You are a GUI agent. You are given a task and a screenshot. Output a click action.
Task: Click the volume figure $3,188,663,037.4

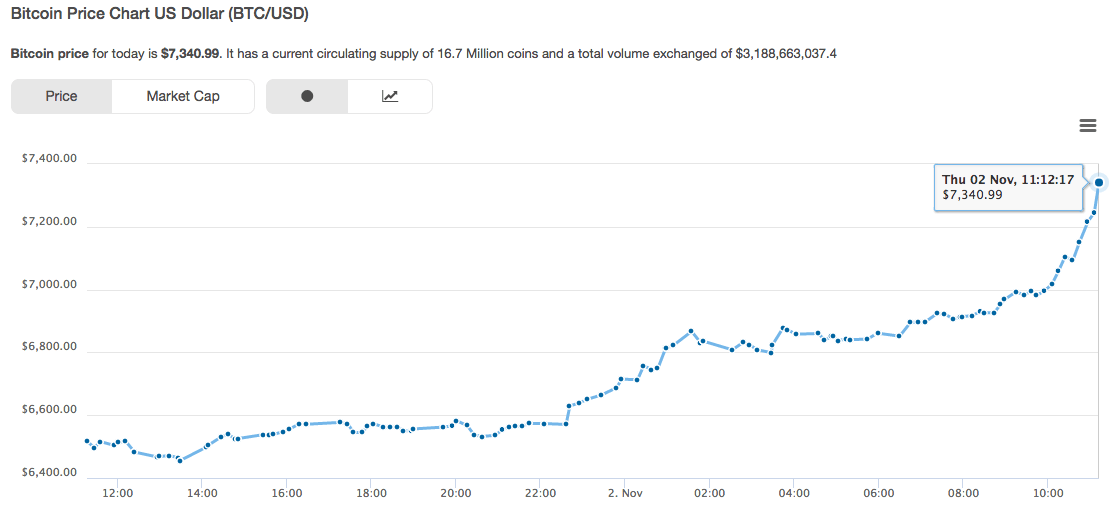point(786,53)
